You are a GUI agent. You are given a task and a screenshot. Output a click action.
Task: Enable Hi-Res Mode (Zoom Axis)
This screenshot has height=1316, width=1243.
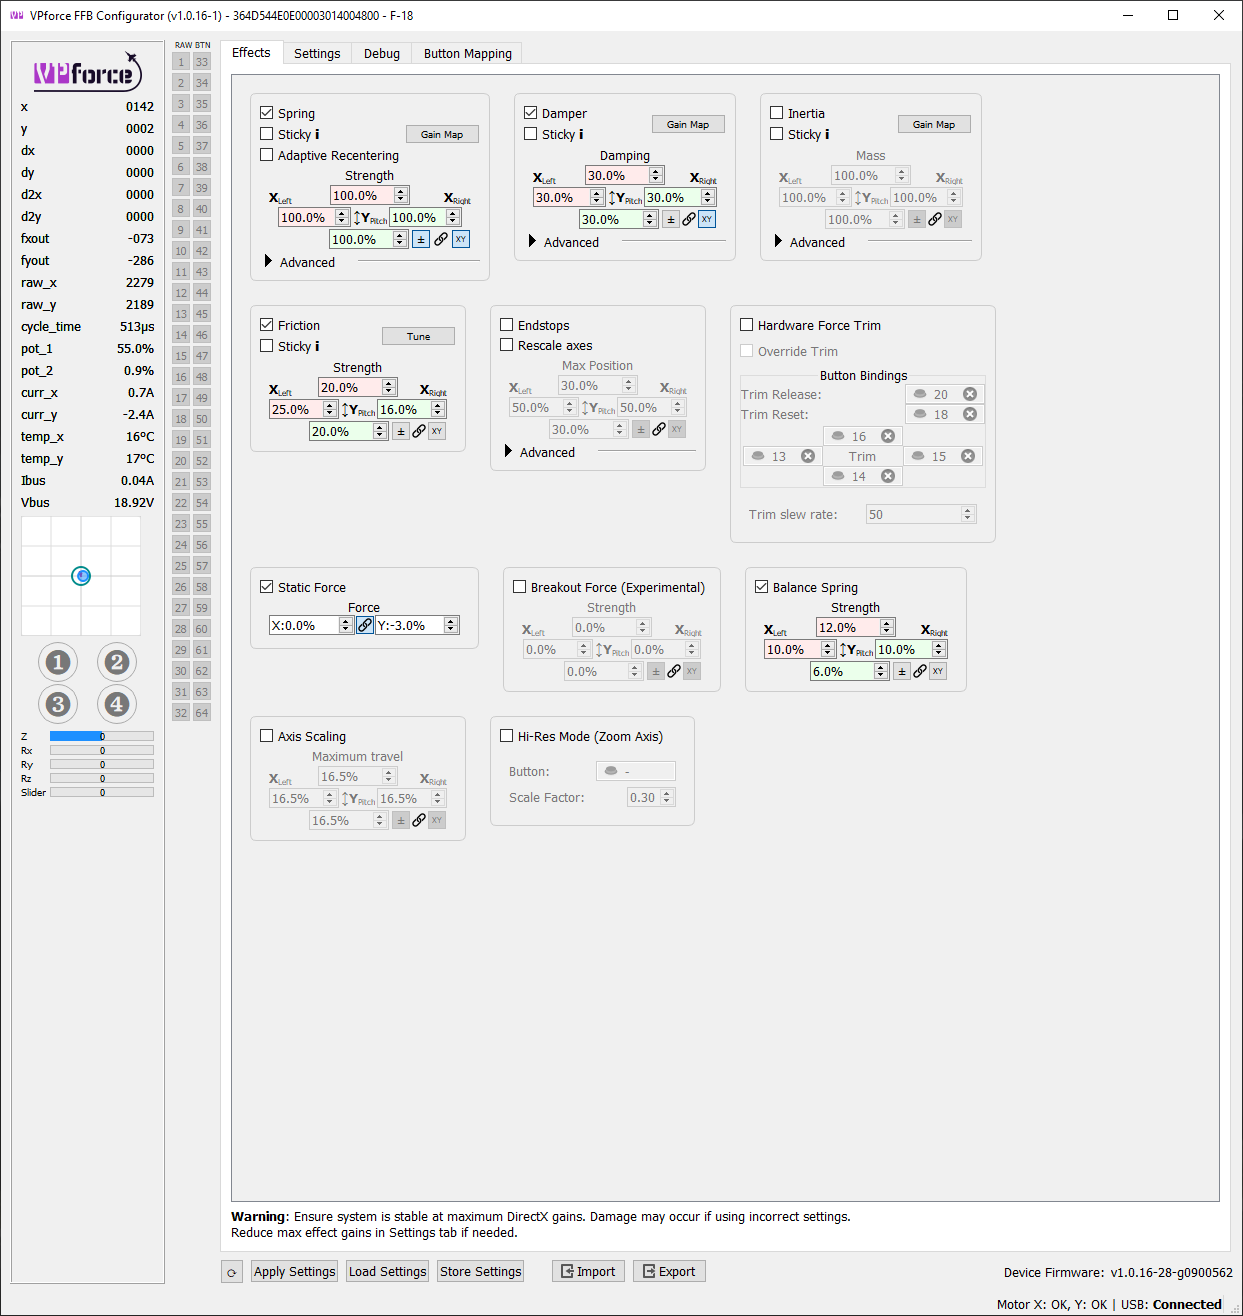[507, 736]
